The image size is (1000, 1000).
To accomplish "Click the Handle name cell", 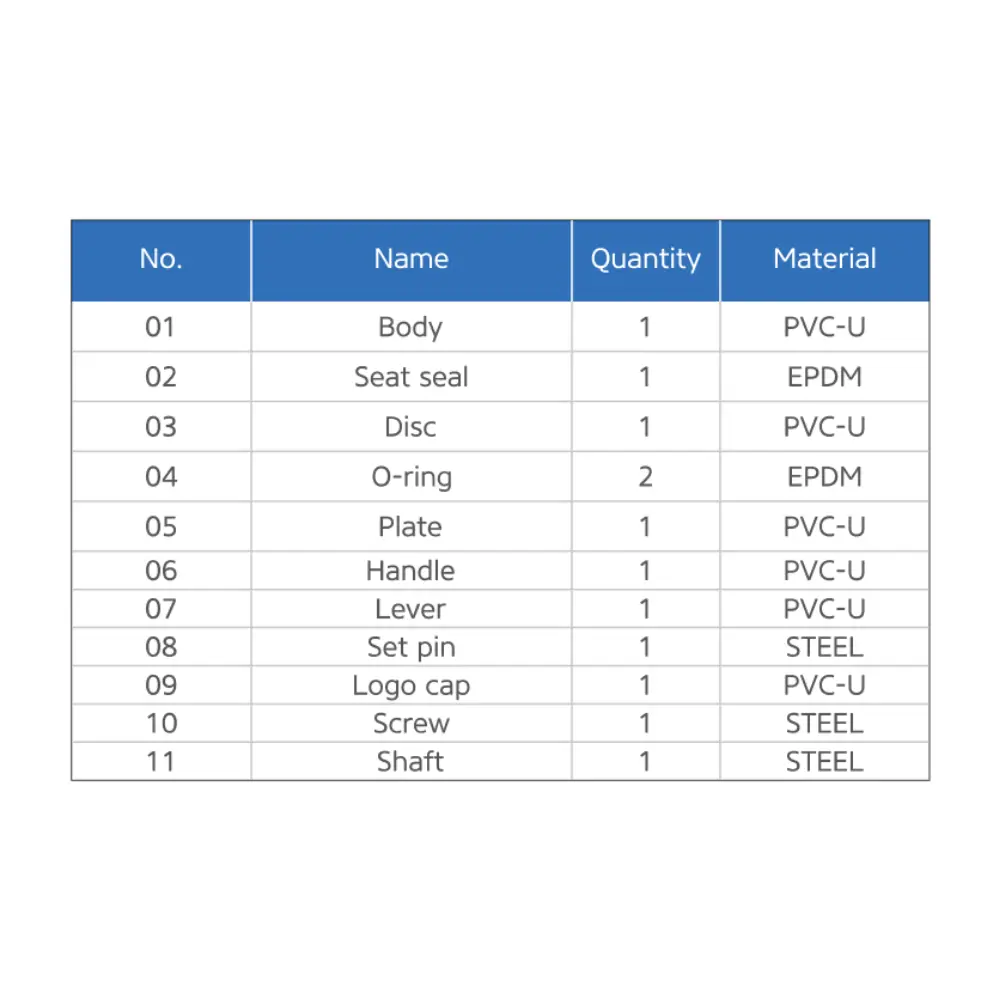I will pyautogui.click(x=411, y=570).
